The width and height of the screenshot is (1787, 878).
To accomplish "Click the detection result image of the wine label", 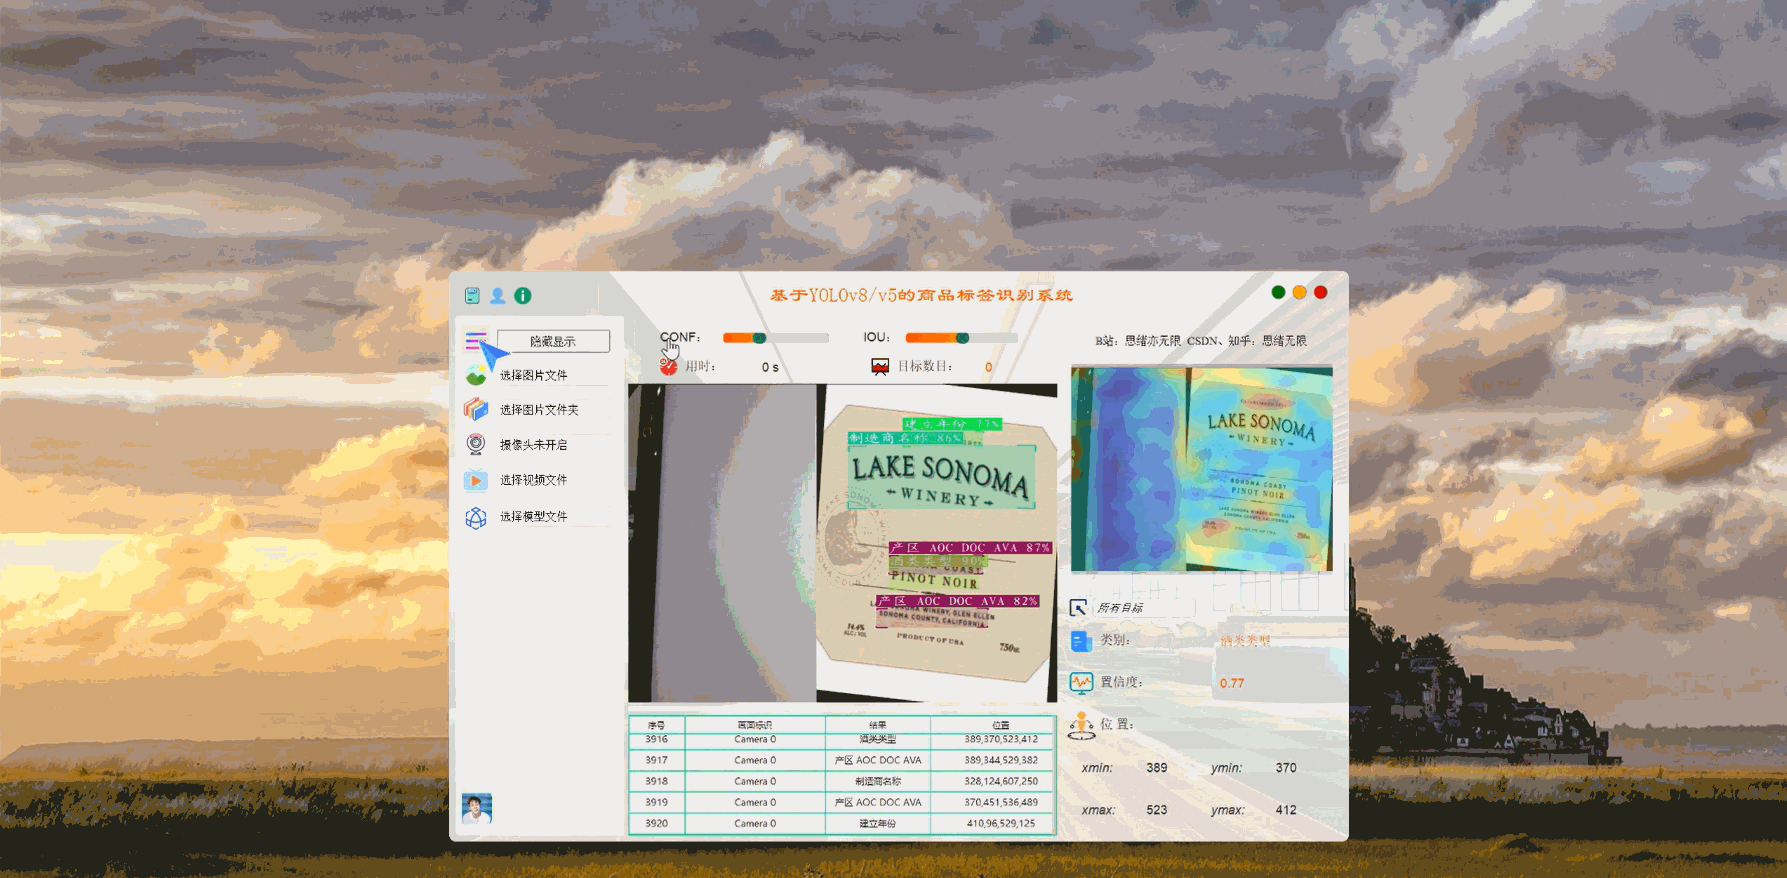I will pyautogui.click(x=842, y=543).
